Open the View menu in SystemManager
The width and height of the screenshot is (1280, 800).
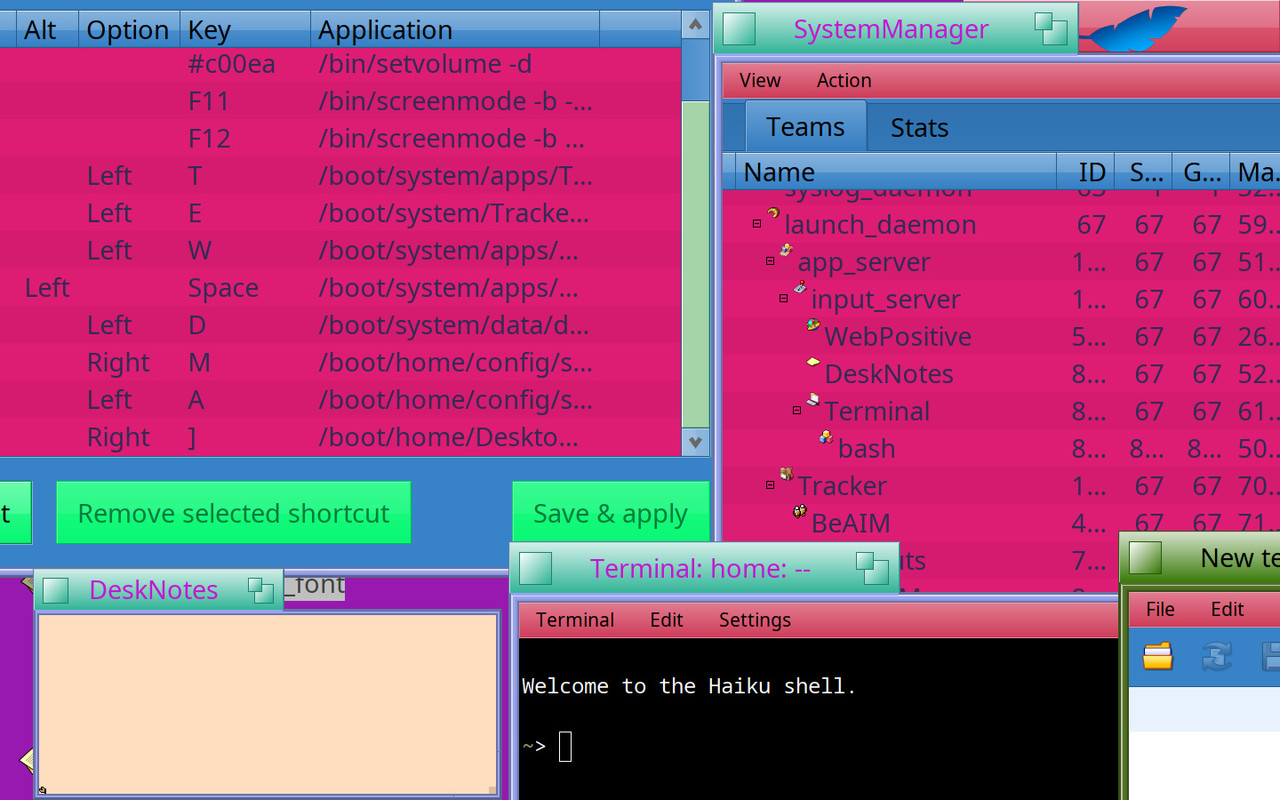tap(760, 81)
